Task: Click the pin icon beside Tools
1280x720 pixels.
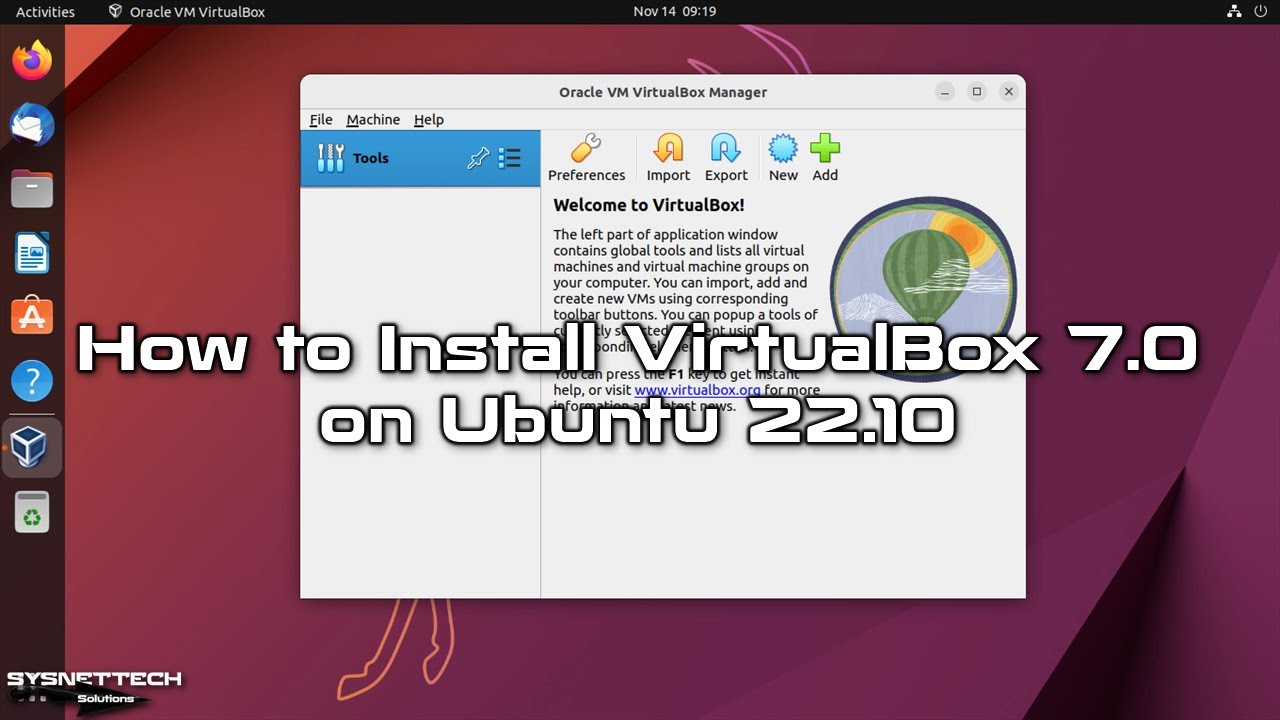Action: click(478, 158)
